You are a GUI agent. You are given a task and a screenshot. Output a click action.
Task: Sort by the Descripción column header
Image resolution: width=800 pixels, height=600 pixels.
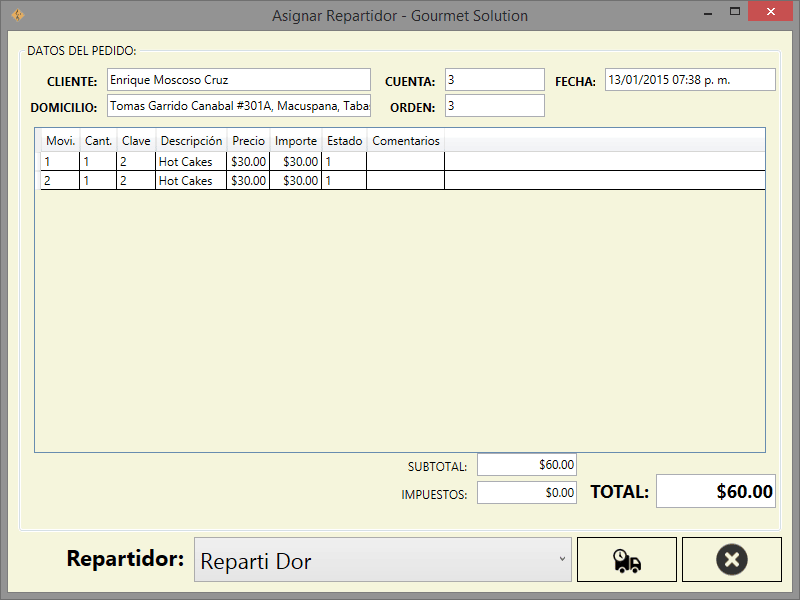pos(190,141)
